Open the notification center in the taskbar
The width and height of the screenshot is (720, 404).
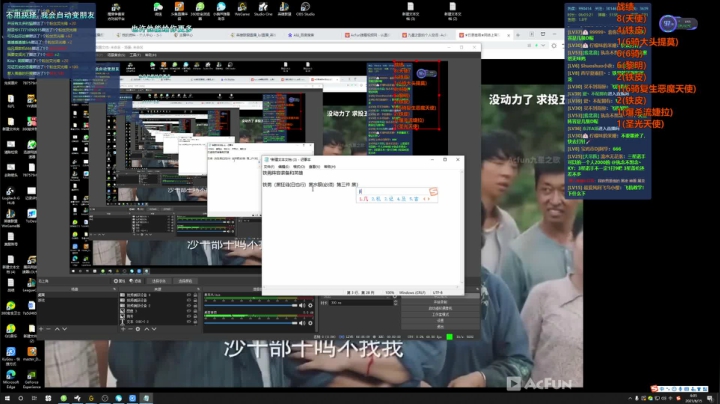click(710, 398)
